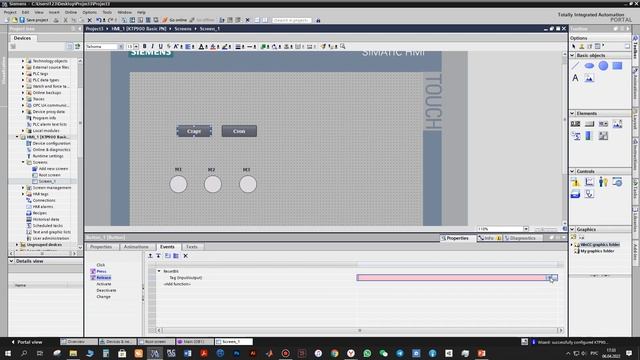Viewport: 640px width, 360px height.
Task: Click the Go online toolbar icon
Action: coord(175,20)
